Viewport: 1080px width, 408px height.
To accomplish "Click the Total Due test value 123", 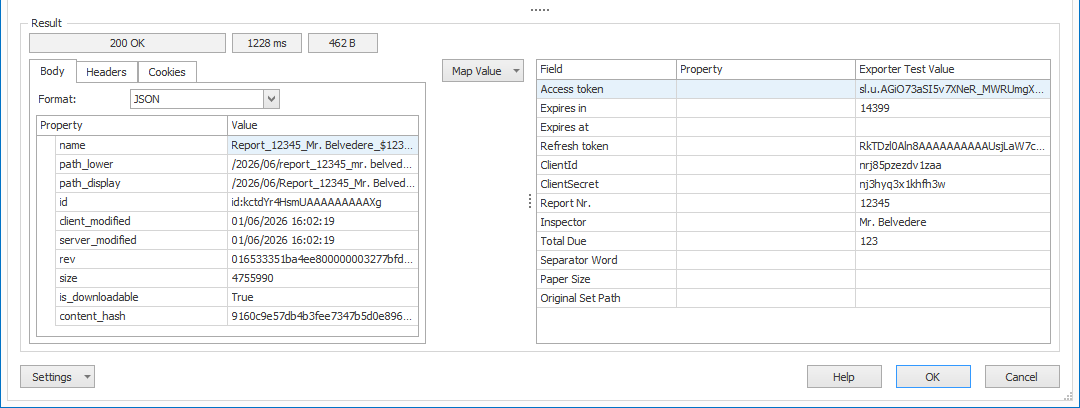I will (869, 241).
